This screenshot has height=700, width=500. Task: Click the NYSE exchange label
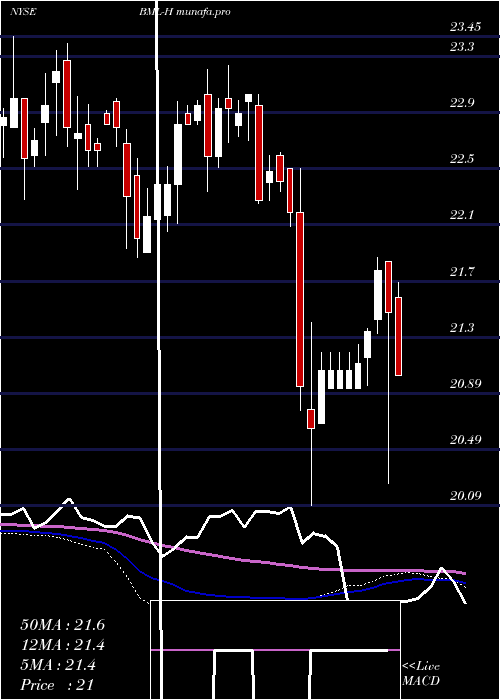23,12
